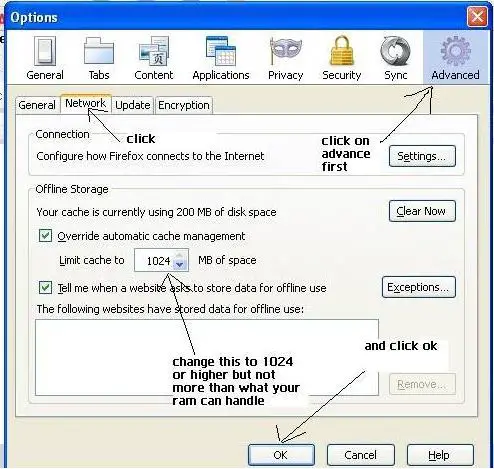Open the Privacy mask icon
This screenshot has height=469, width=494.
tap(286, 51)
